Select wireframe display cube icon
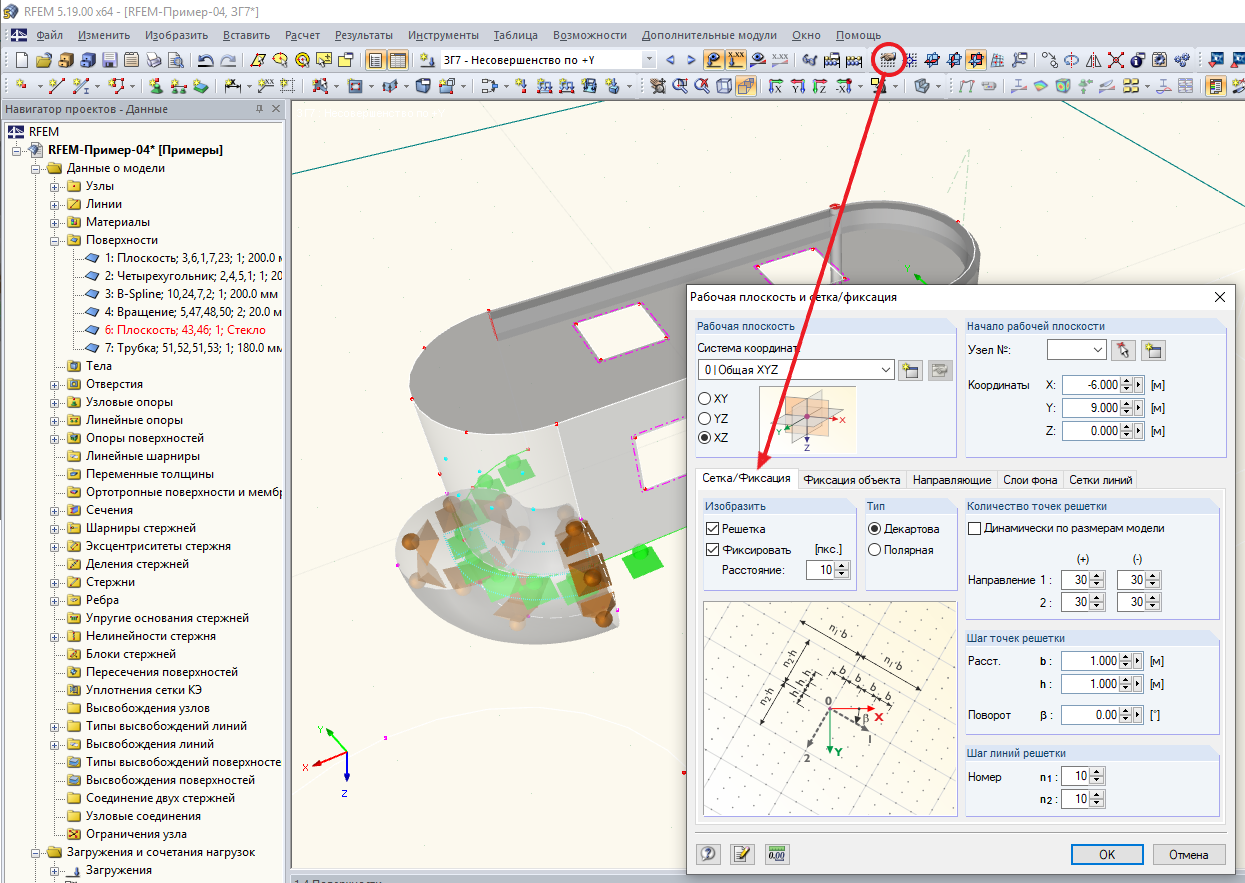This screenshot has width=1245, height=883. coord(724,86)
